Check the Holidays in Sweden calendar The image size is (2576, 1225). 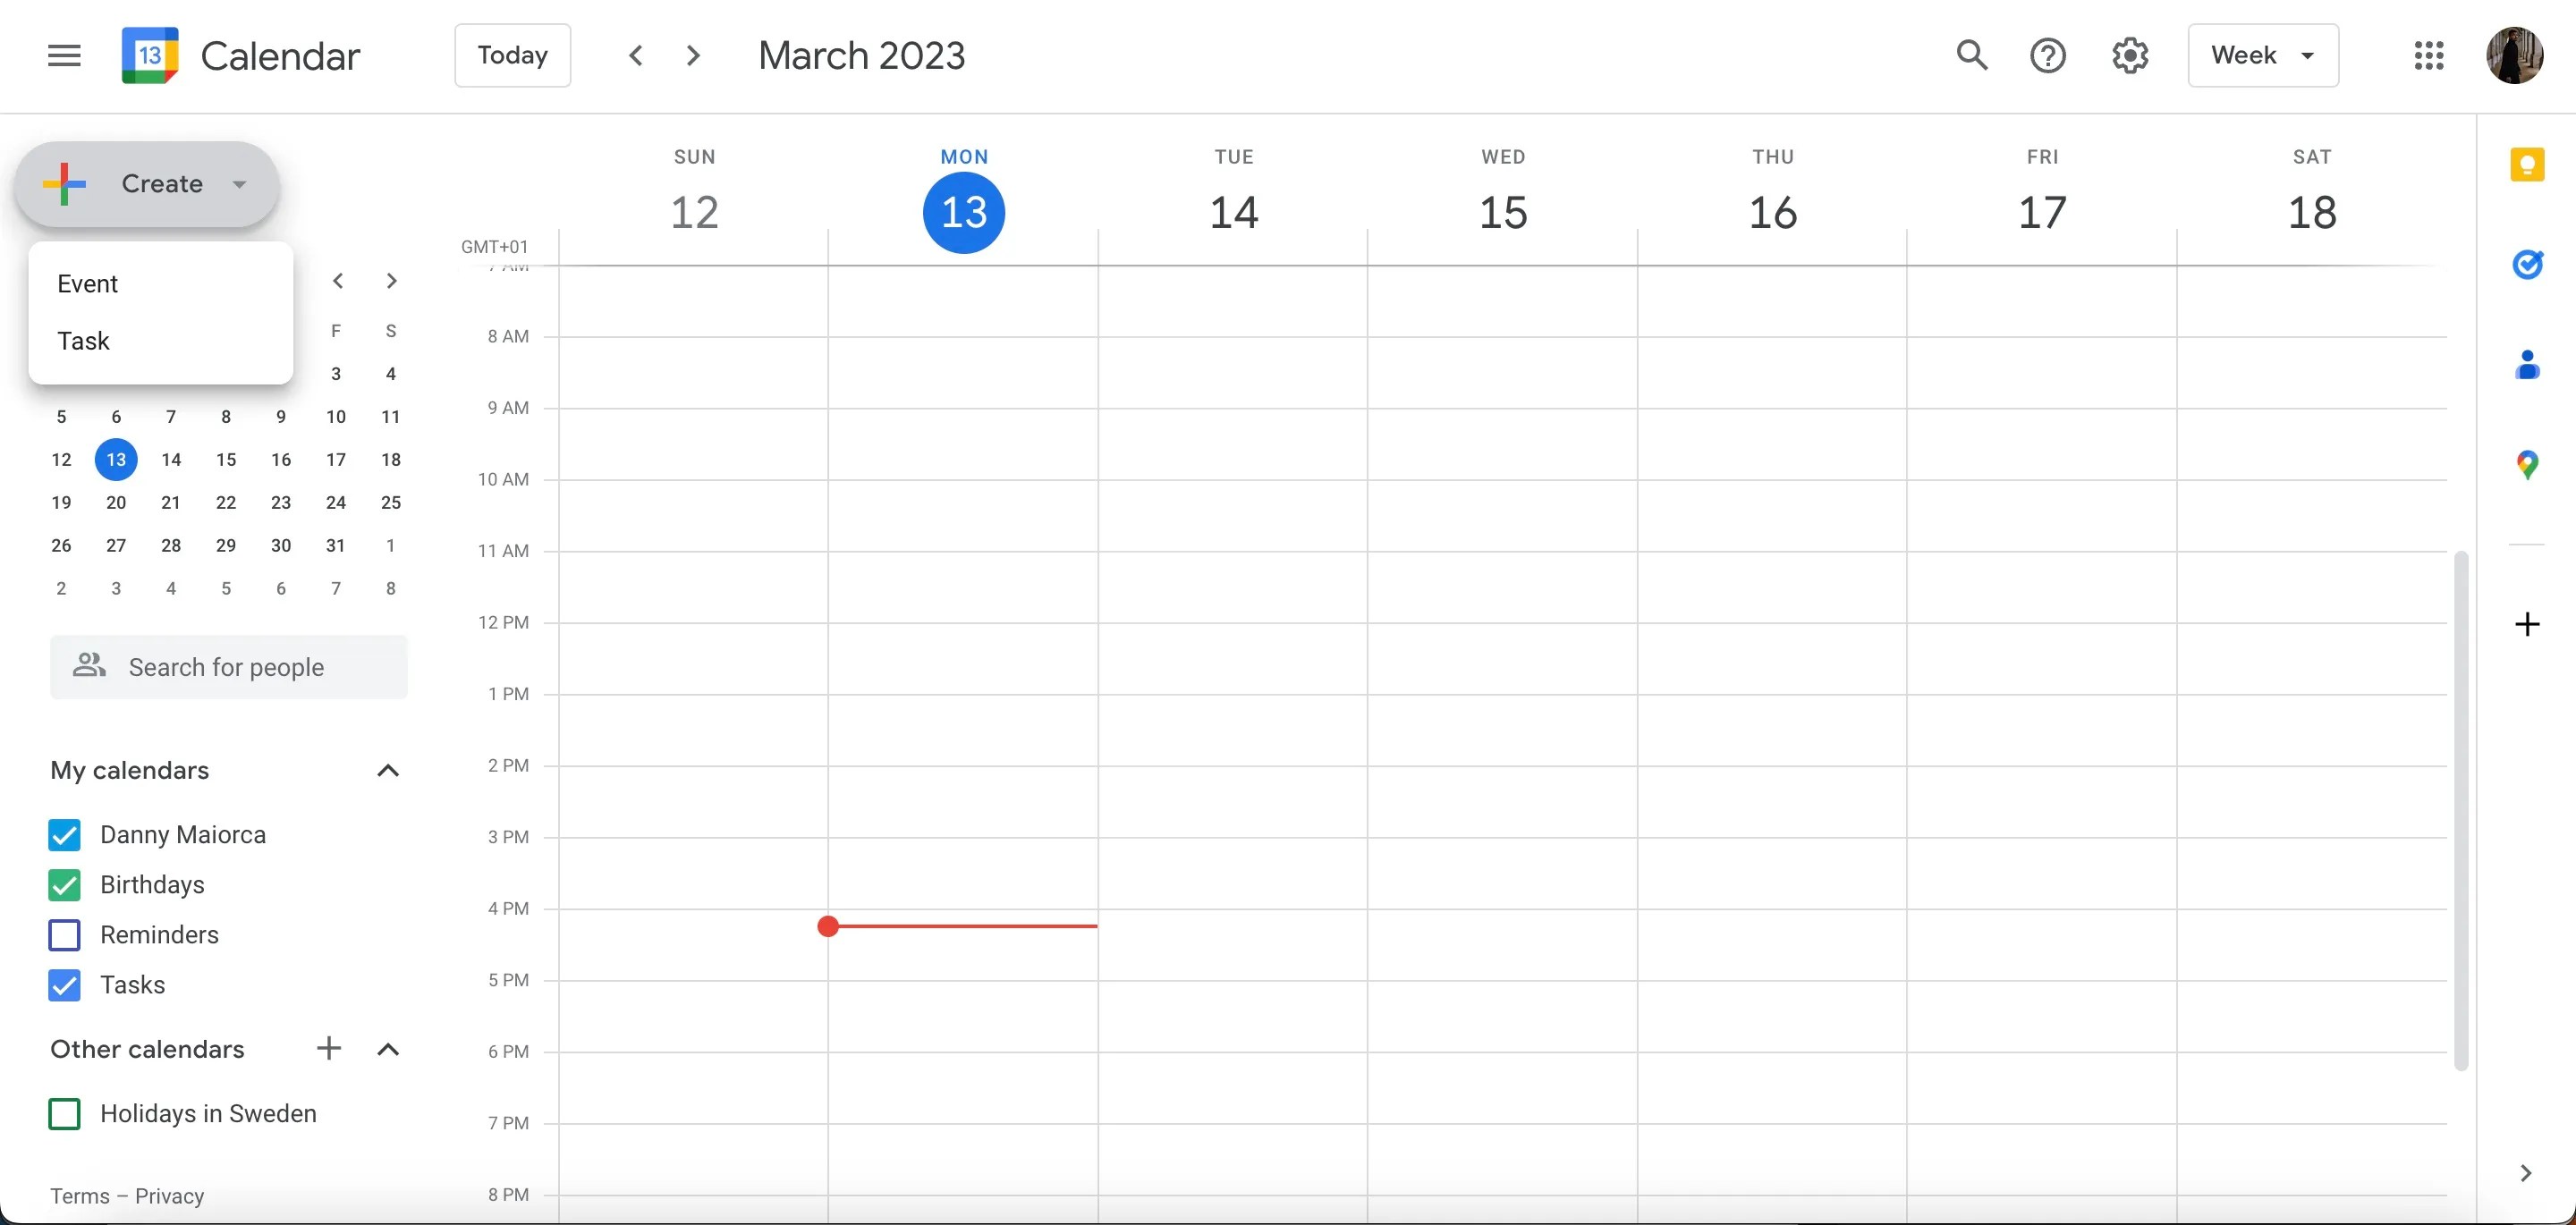tap(64, 1114)
